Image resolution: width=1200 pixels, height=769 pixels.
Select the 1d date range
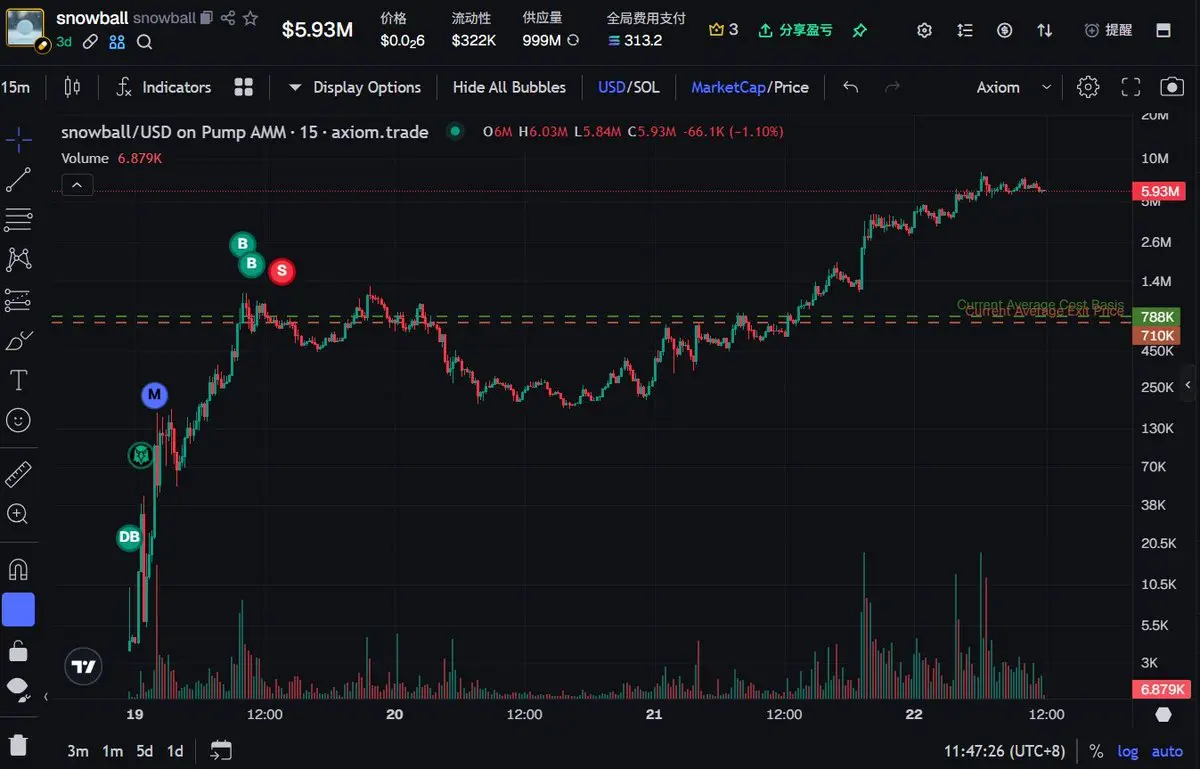click(x=175, y=751)
